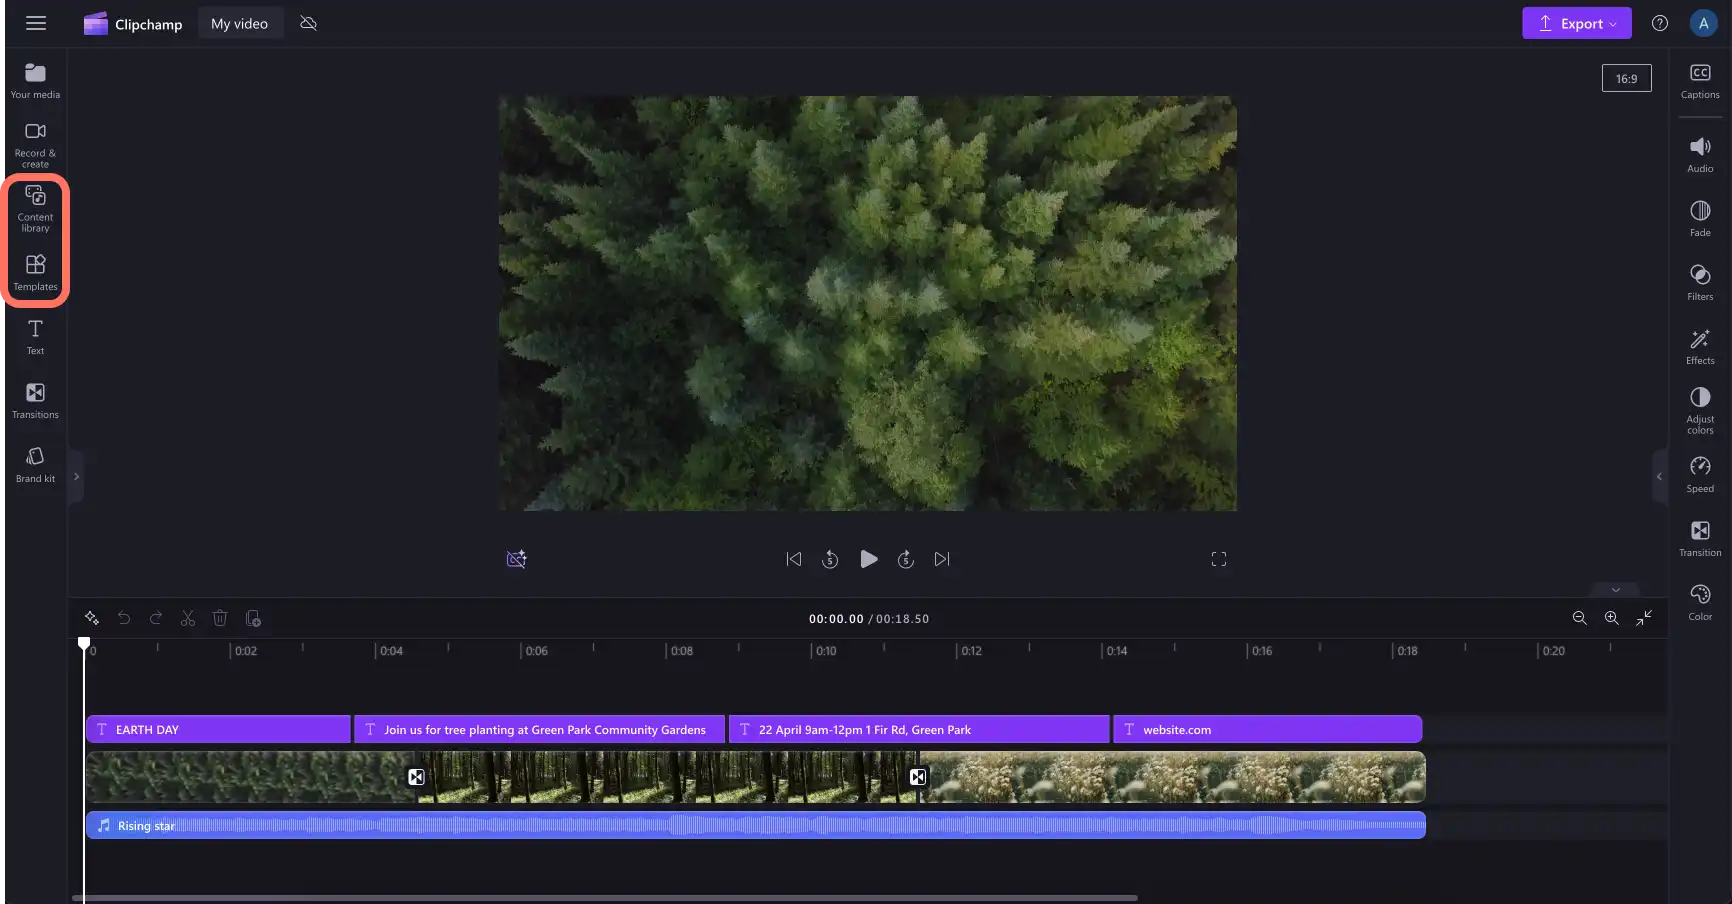The image size is (1732, 904).
Task: Open Content library panel
Action: point(35,208)
